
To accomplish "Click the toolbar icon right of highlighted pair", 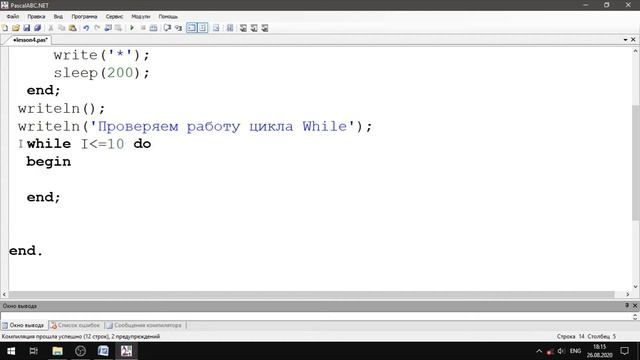I will point(216,28).
